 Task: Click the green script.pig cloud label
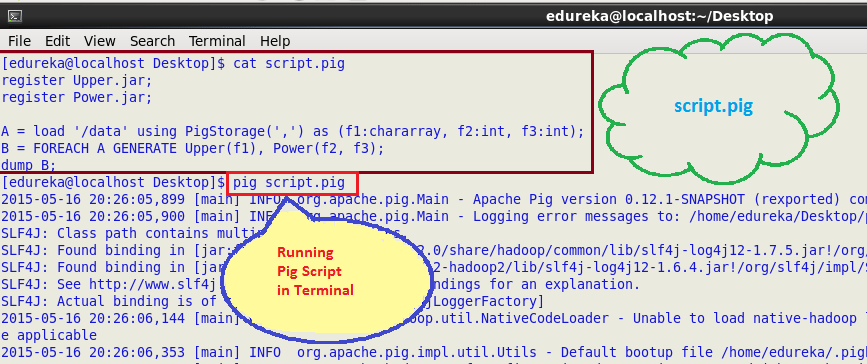(713, 106)
